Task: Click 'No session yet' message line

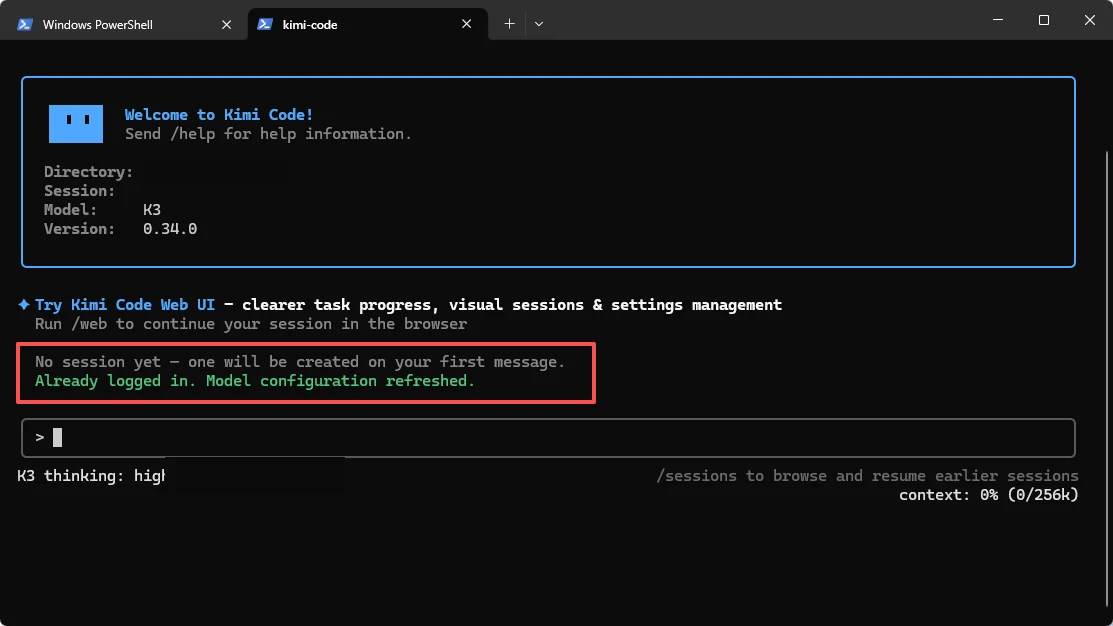Action: (x=300, y=362)
